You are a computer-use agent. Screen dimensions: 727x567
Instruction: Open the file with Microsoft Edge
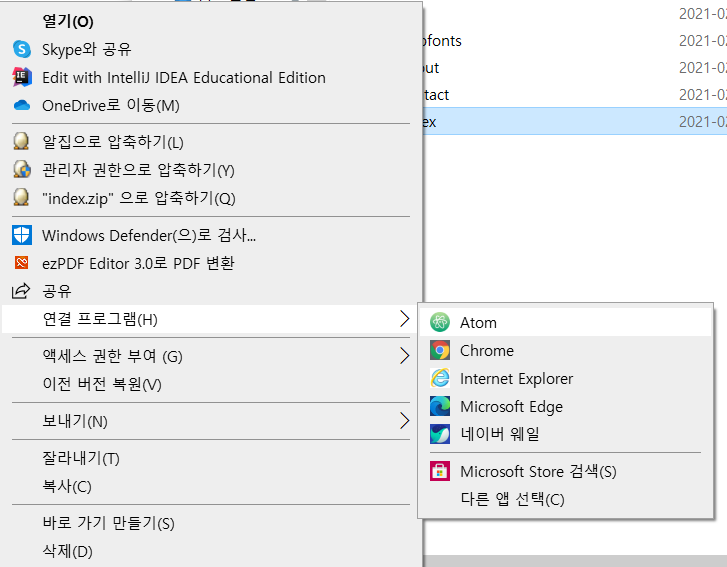565,406
